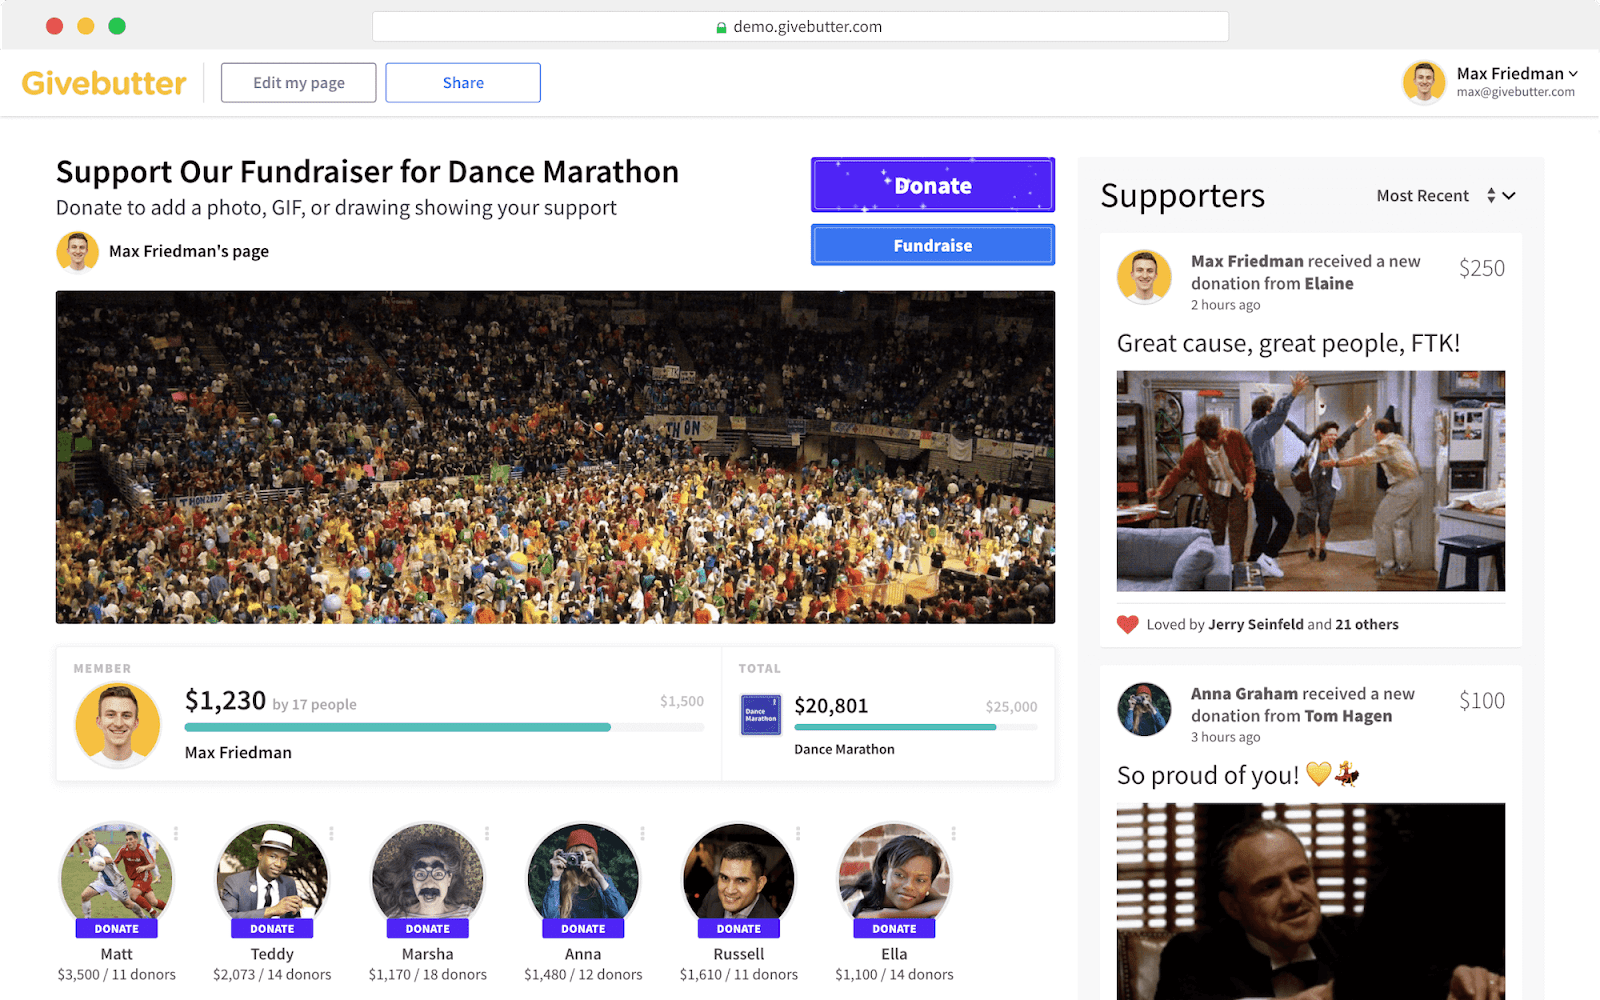Click Matt's '$3,500 / 11 donors' text

pos(116,974)
